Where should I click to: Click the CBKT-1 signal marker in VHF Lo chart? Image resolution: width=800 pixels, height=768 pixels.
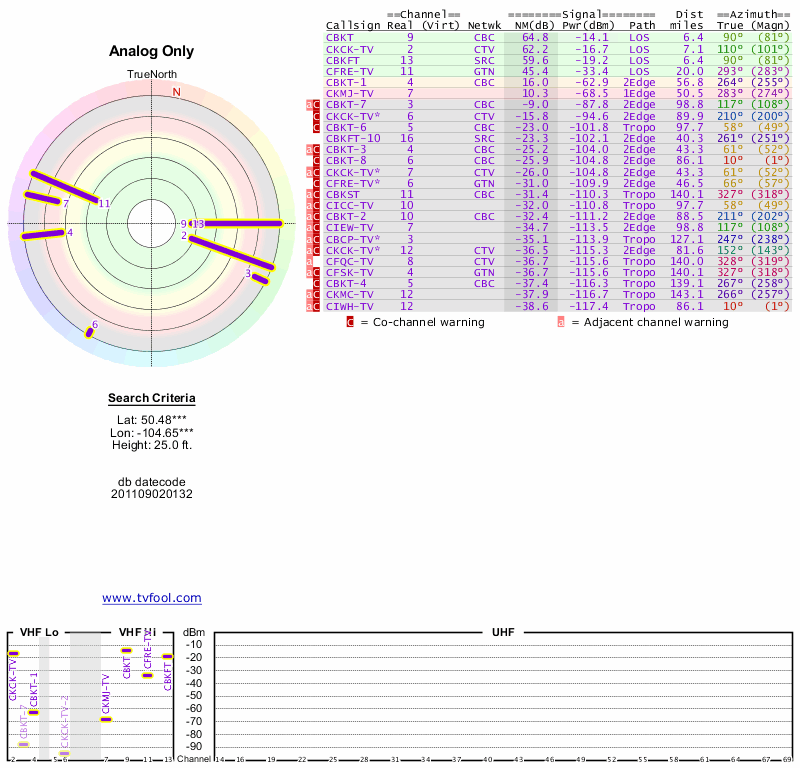pyautogui.click(x=33, y=712)
